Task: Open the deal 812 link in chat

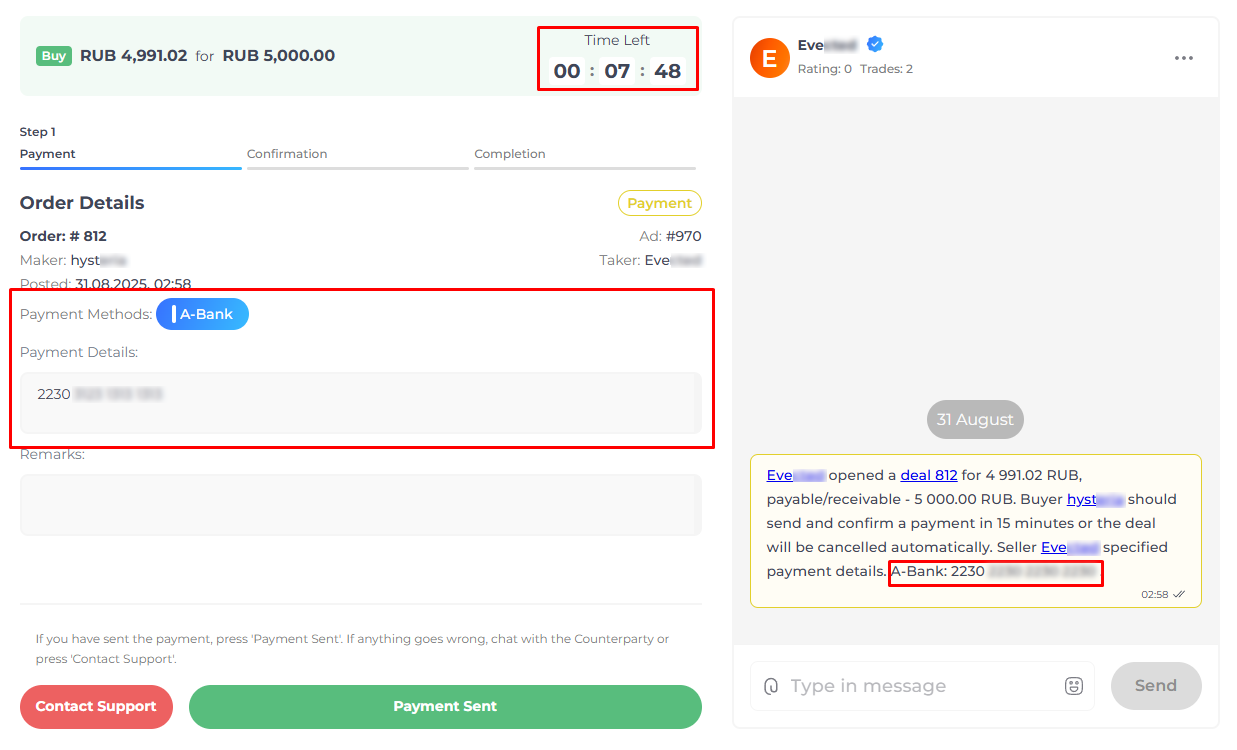Action: click(x=929, y=475)
